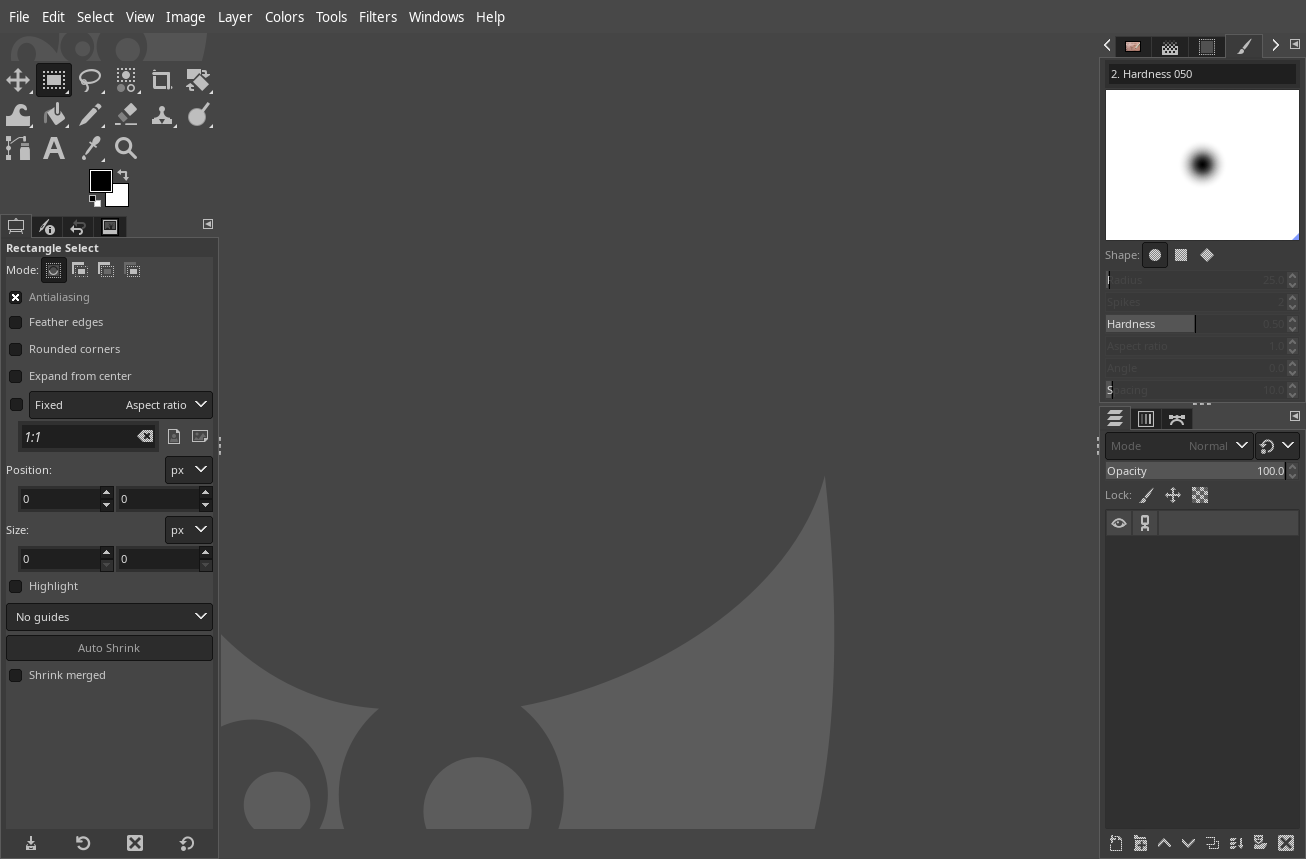Select the Eraser tool
This screenshot has width=1306, height=859.
click(x=126, y=116)
